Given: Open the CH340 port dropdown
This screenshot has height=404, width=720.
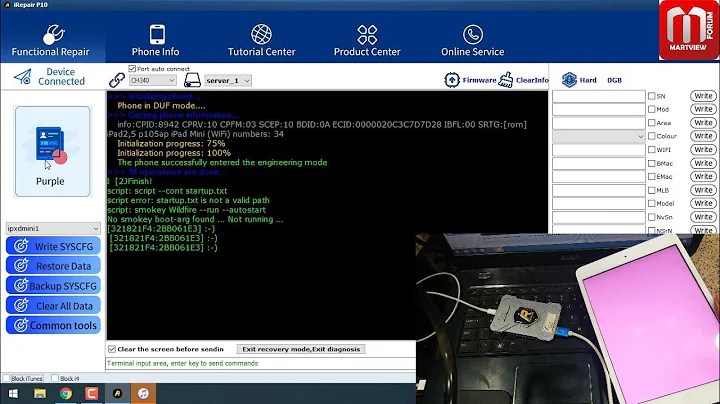Looking at the screenshot, I should [152, 80].
